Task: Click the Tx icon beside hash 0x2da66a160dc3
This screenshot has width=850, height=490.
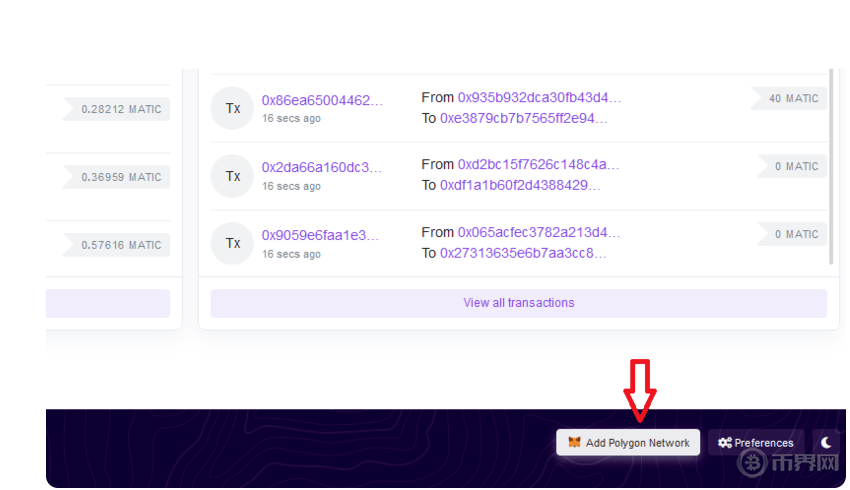Action: [x=232, y=176]
